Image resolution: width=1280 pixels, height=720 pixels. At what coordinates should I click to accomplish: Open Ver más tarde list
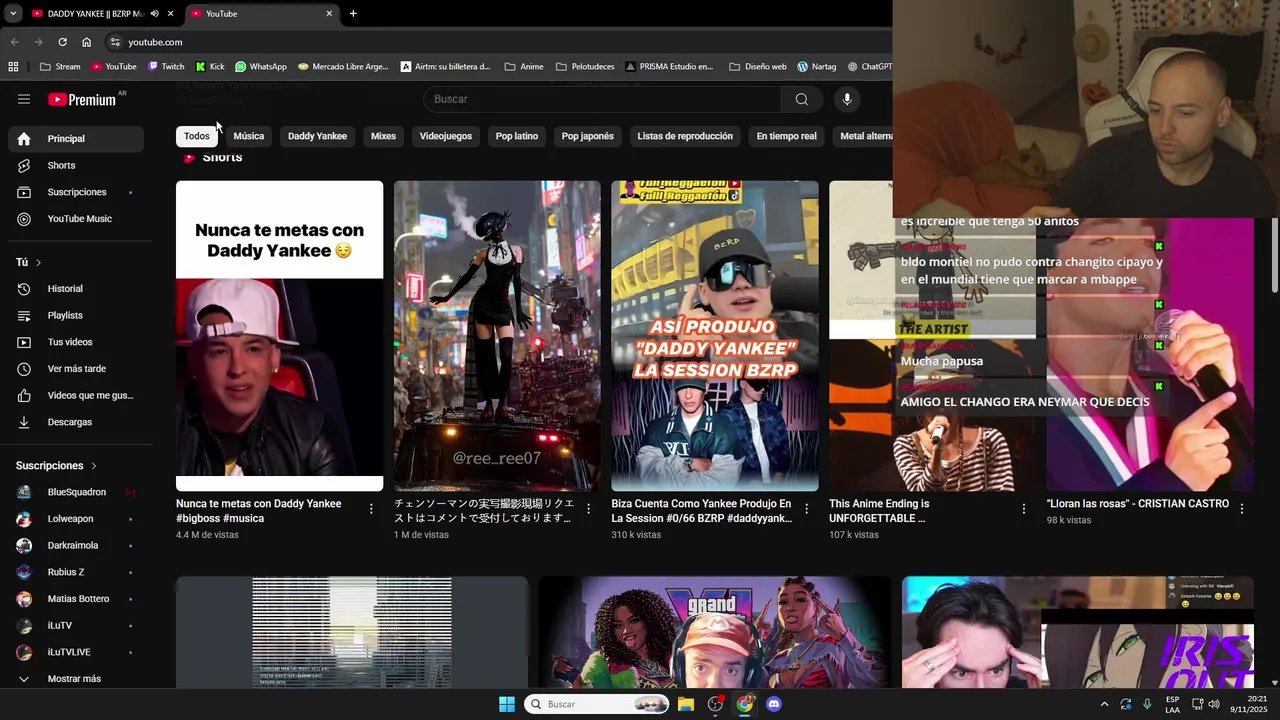click(76, 369)
